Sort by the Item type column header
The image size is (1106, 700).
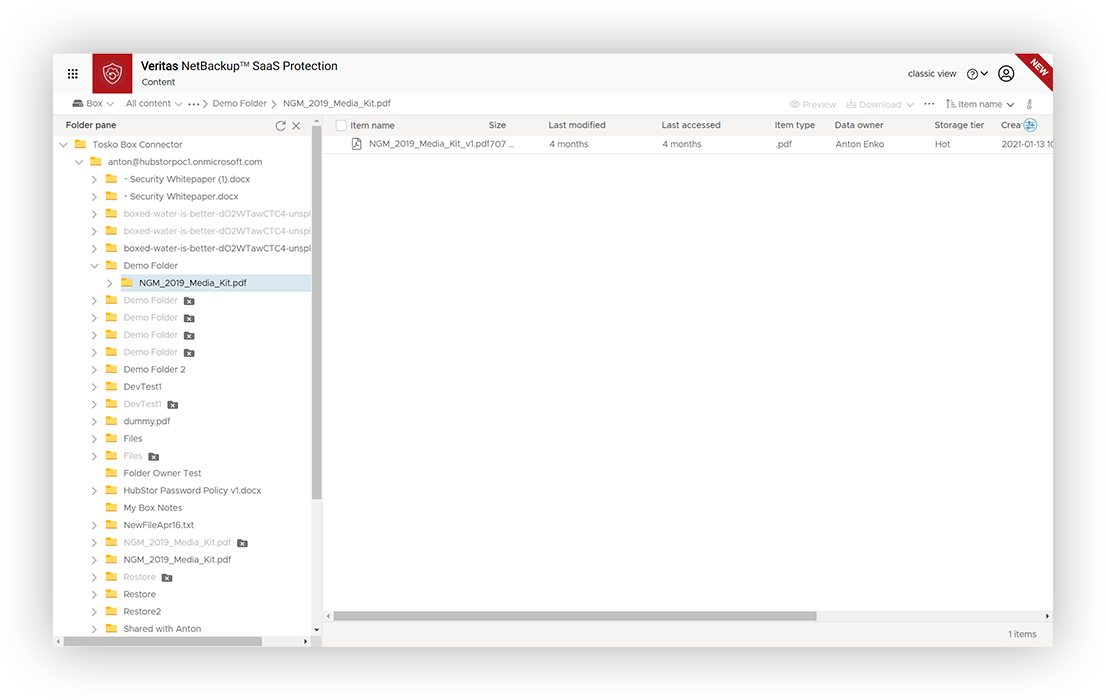(794, 125)
